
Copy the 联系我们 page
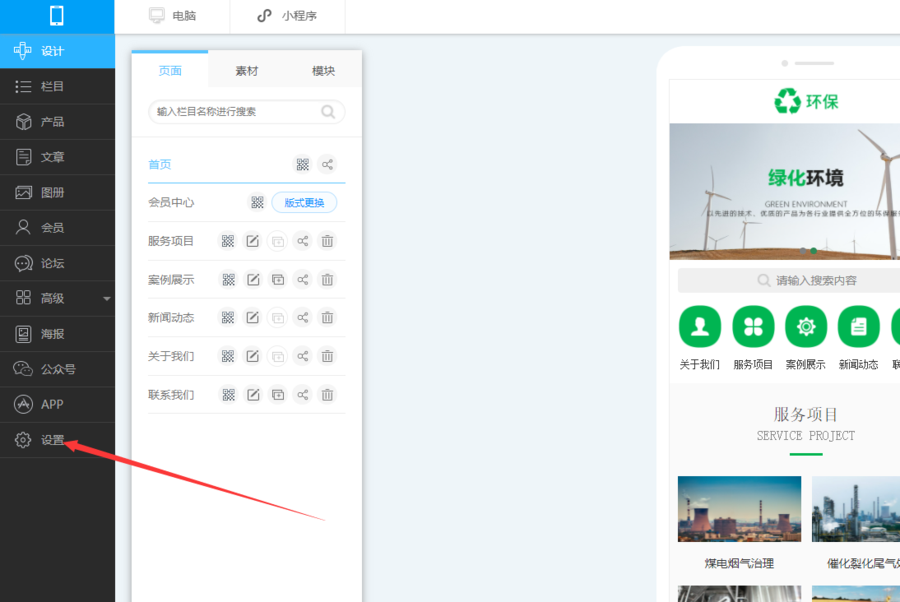(278, 395)
